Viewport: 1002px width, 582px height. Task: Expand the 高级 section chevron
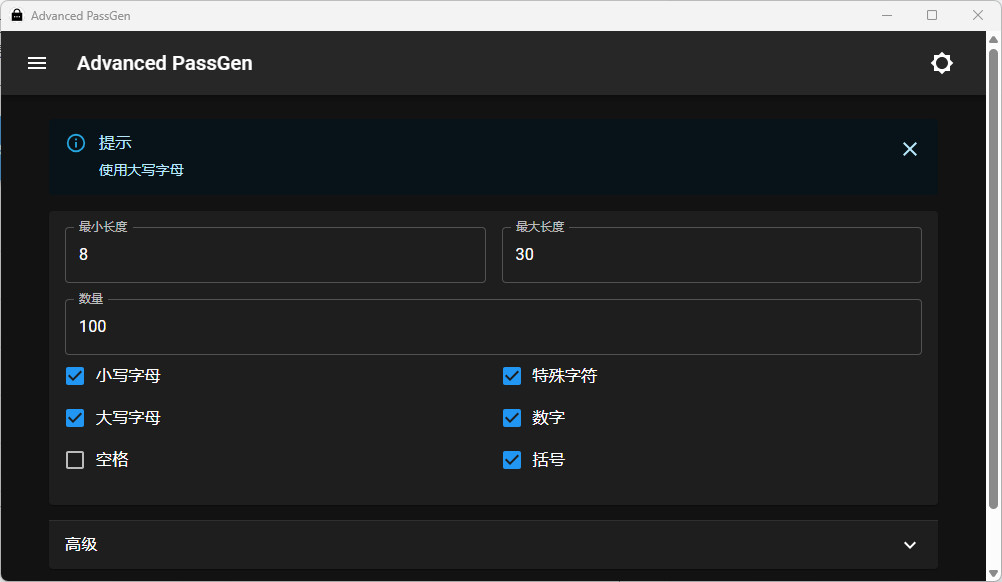click(909, 545)
